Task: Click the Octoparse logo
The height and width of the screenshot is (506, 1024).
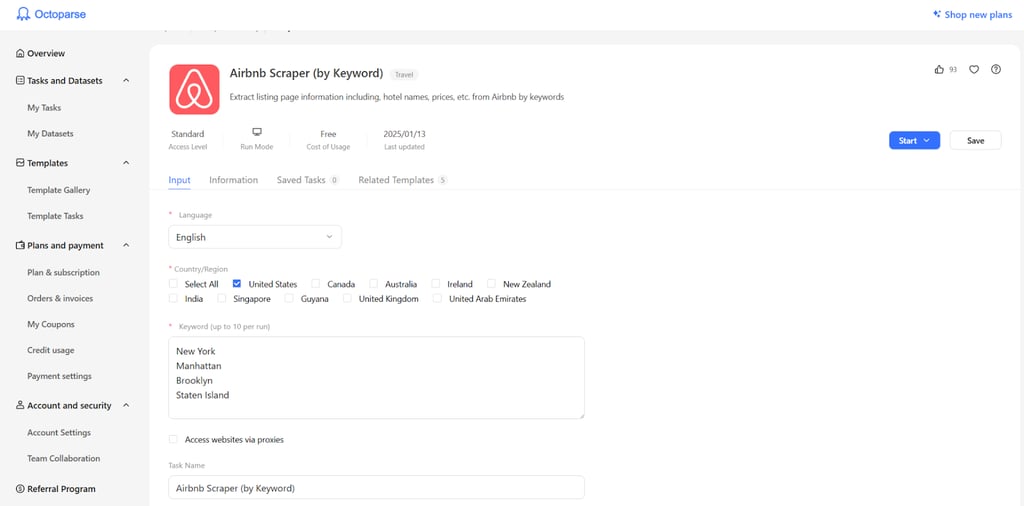Action: (x=51, y=14)
